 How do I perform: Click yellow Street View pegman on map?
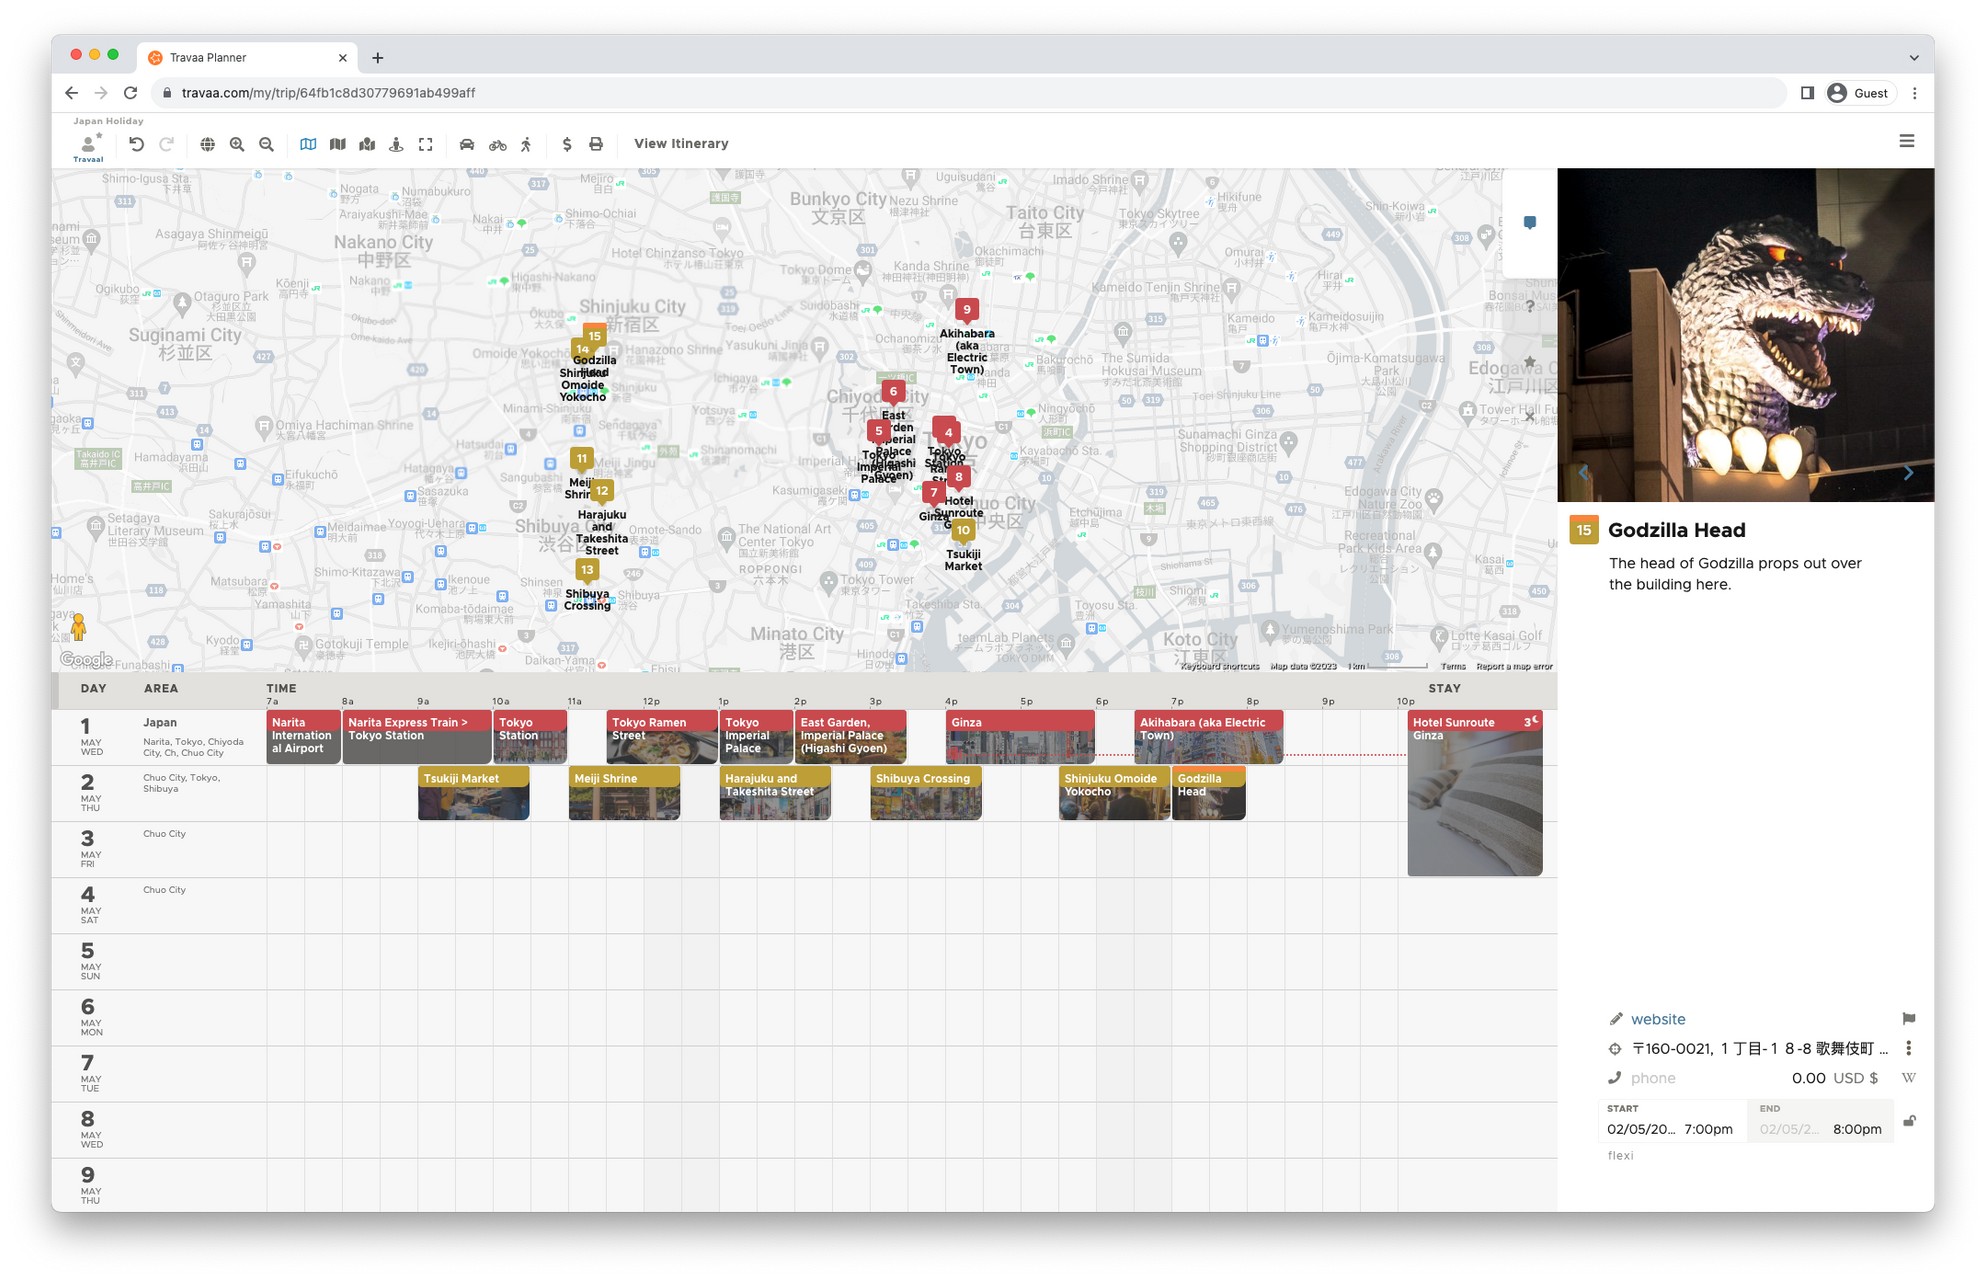[78, 627]
